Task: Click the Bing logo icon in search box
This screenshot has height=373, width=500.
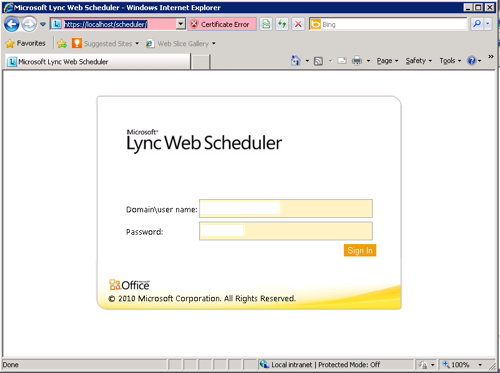Action: tap(315, 24)
